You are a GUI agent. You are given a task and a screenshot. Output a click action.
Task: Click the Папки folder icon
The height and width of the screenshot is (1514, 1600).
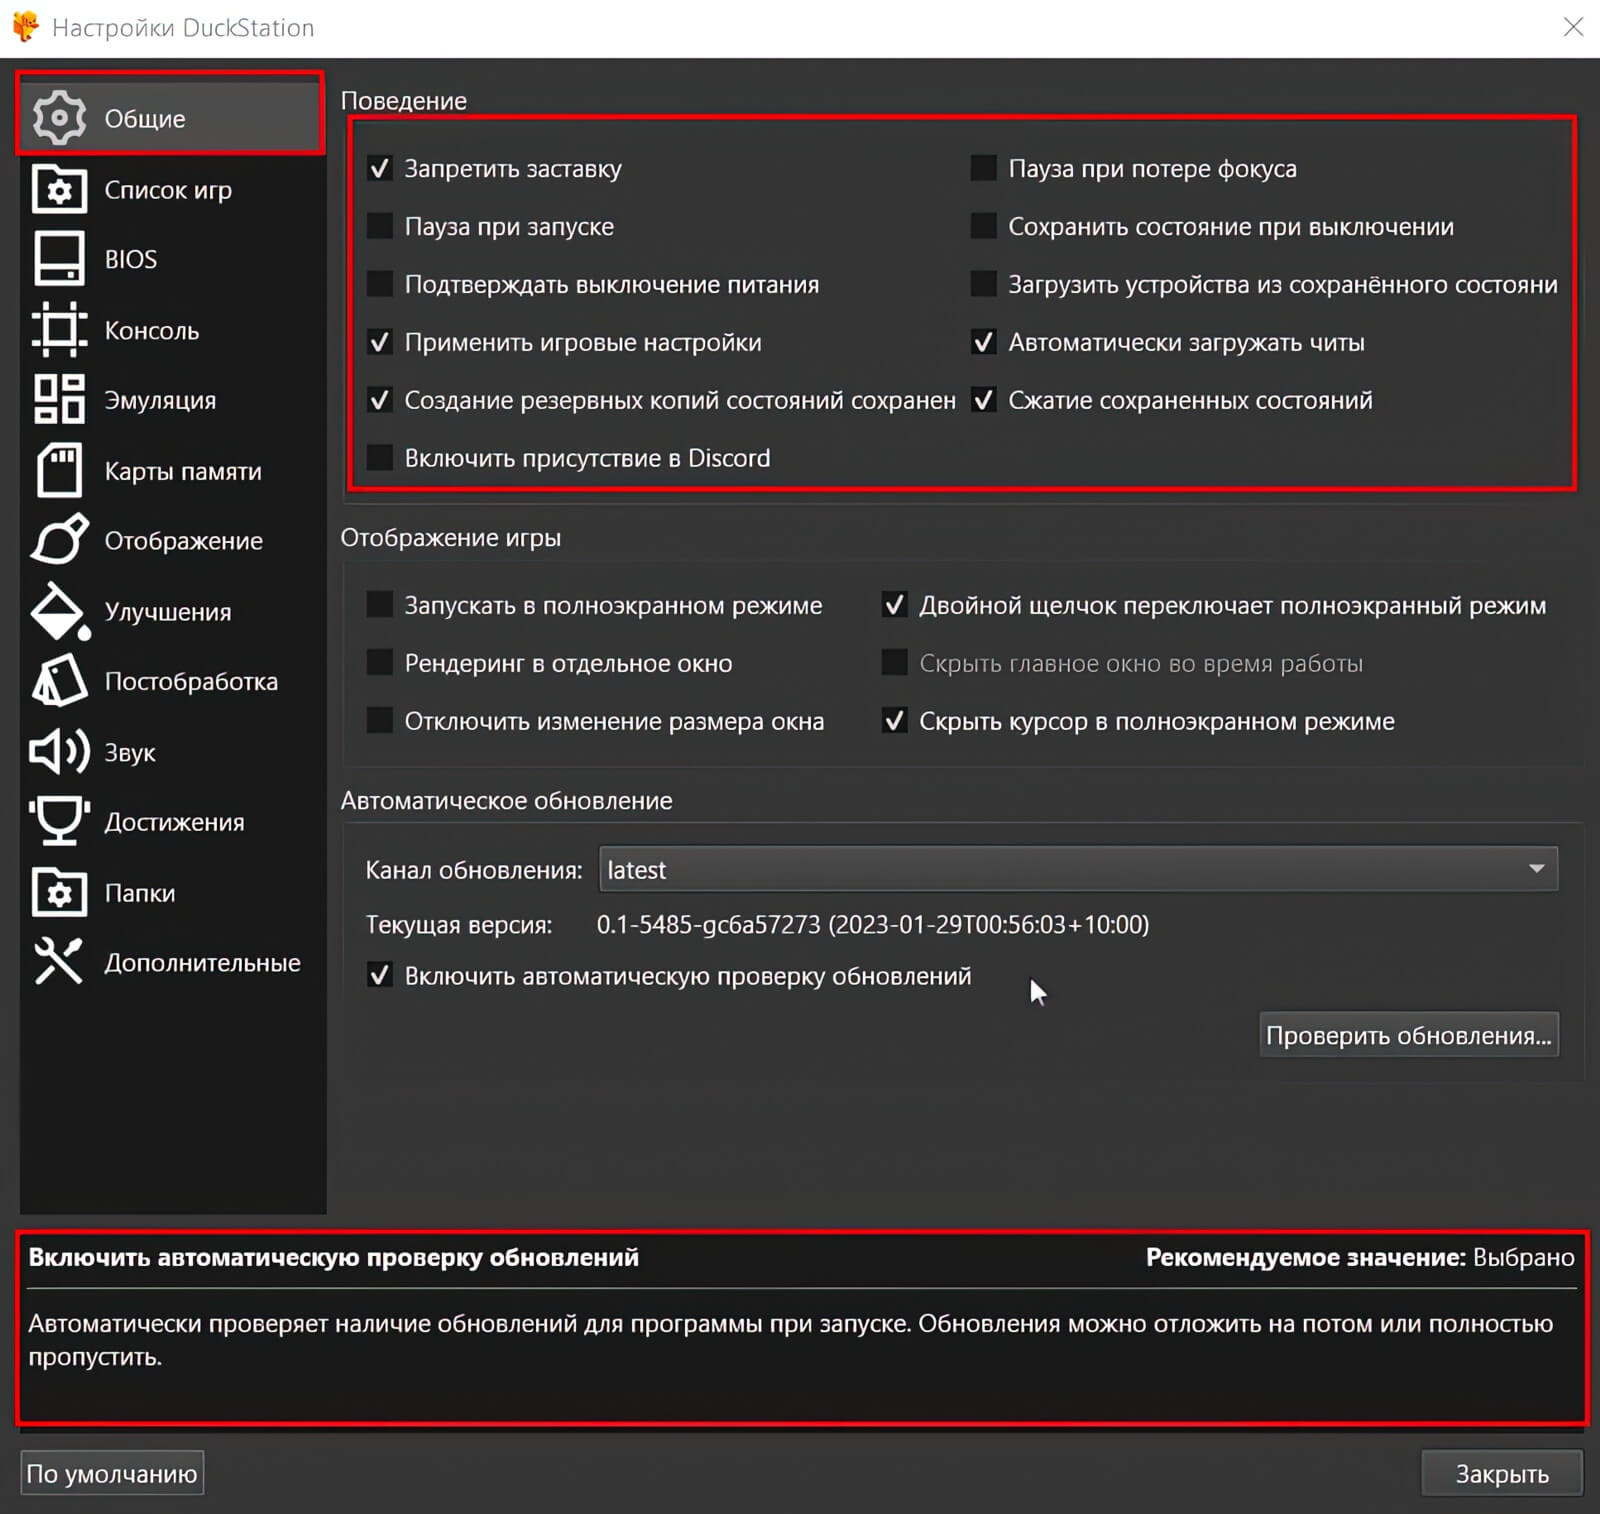point(59,892)
